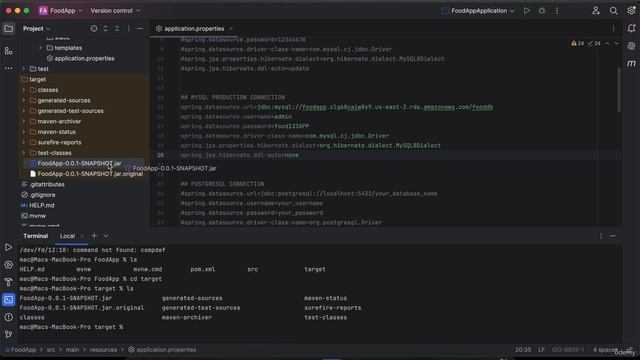Open more run actions menu

557,11
